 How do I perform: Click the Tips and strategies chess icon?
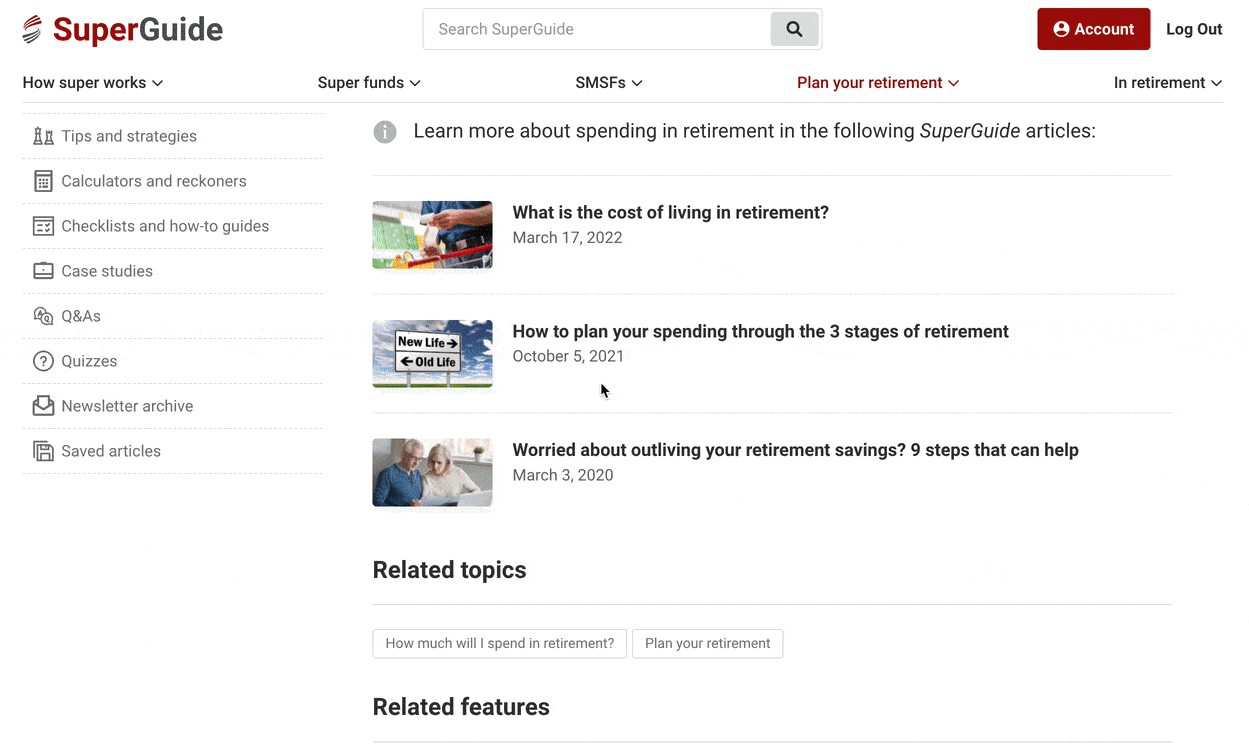tap(43, 136)
